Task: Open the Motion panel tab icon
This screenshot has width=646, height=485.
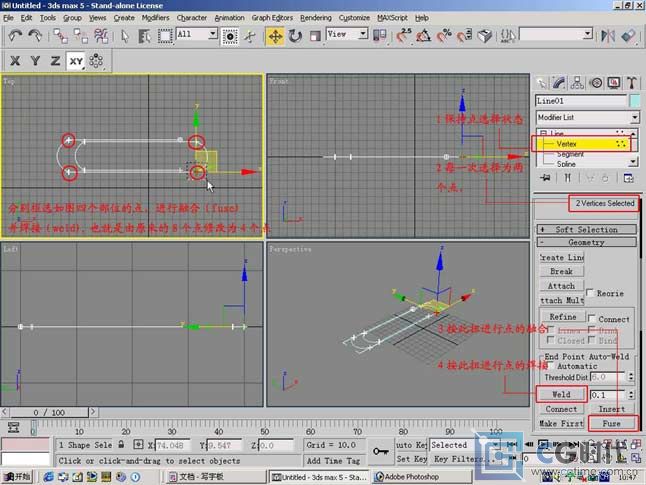Action: [x=596, y=83]
